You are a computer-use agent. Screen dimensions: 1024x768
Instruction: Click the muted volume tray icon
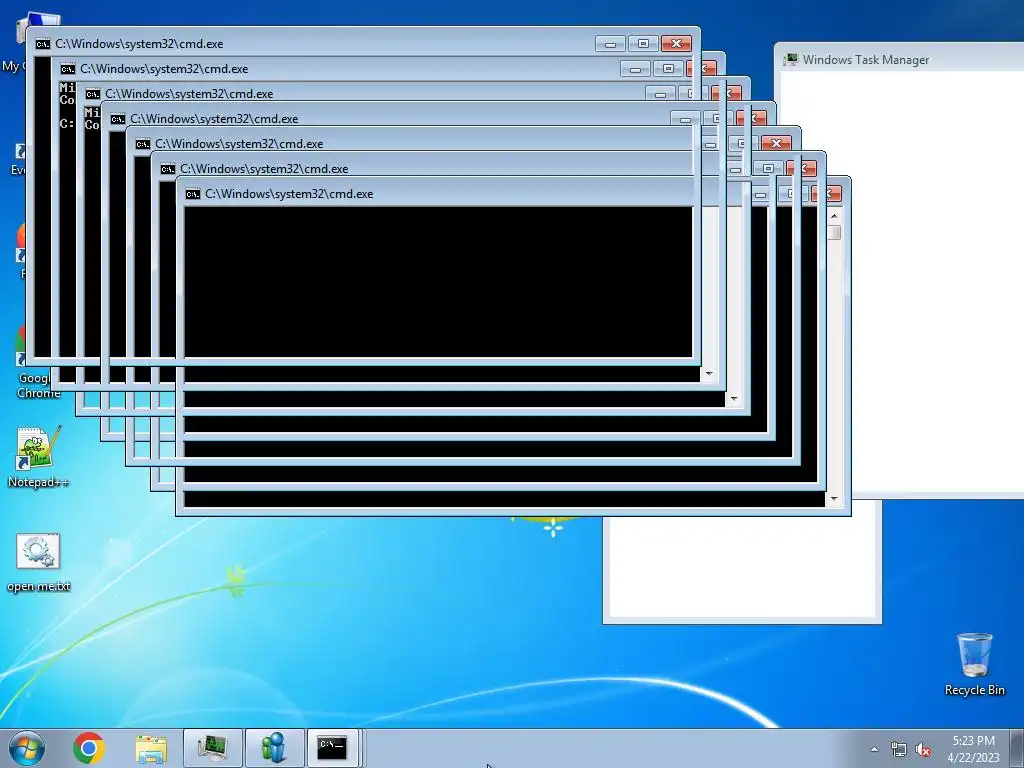coord(923,750)
